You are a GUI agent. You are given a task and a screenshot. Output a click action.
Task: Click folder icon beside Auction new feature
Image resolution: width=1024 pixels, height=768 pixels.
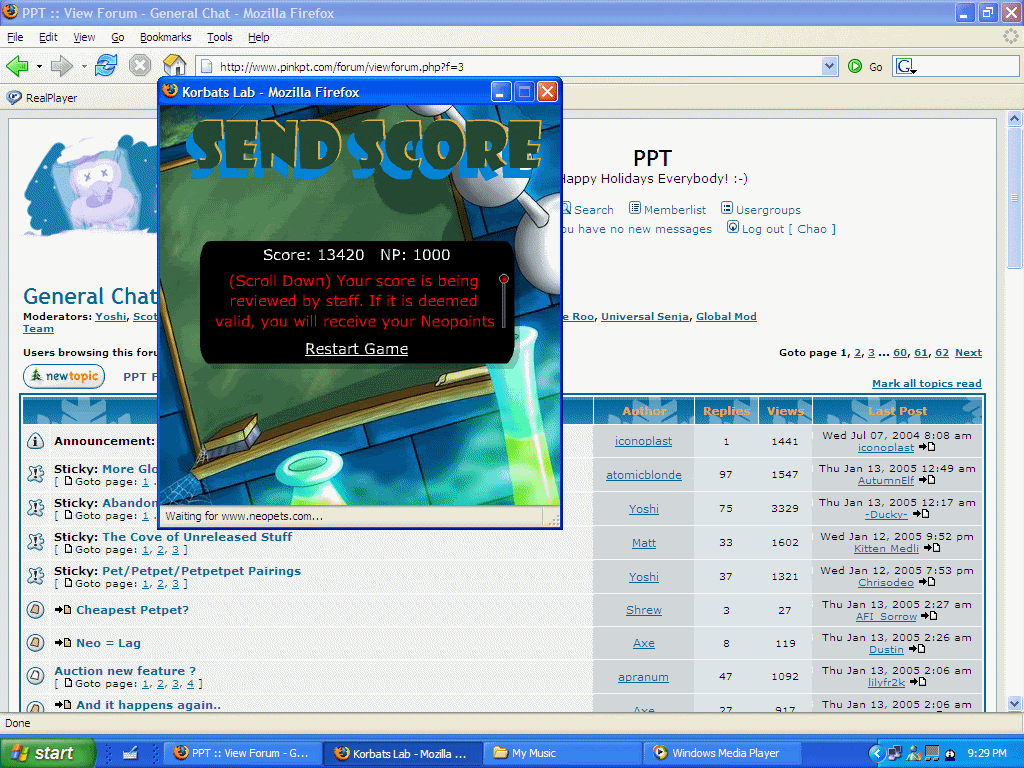(x=35, y=676)
